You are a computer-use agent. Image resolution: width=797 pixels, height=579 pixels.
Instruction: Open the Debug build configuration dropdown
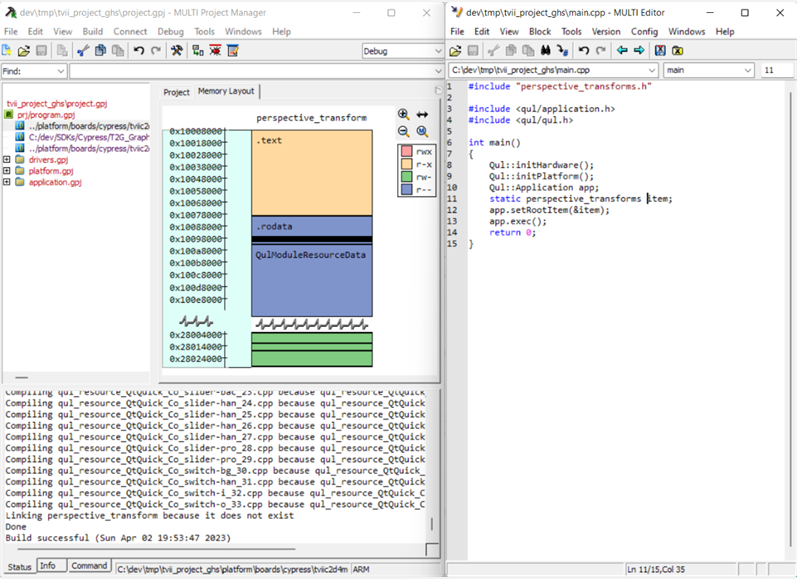coord(436,51)
